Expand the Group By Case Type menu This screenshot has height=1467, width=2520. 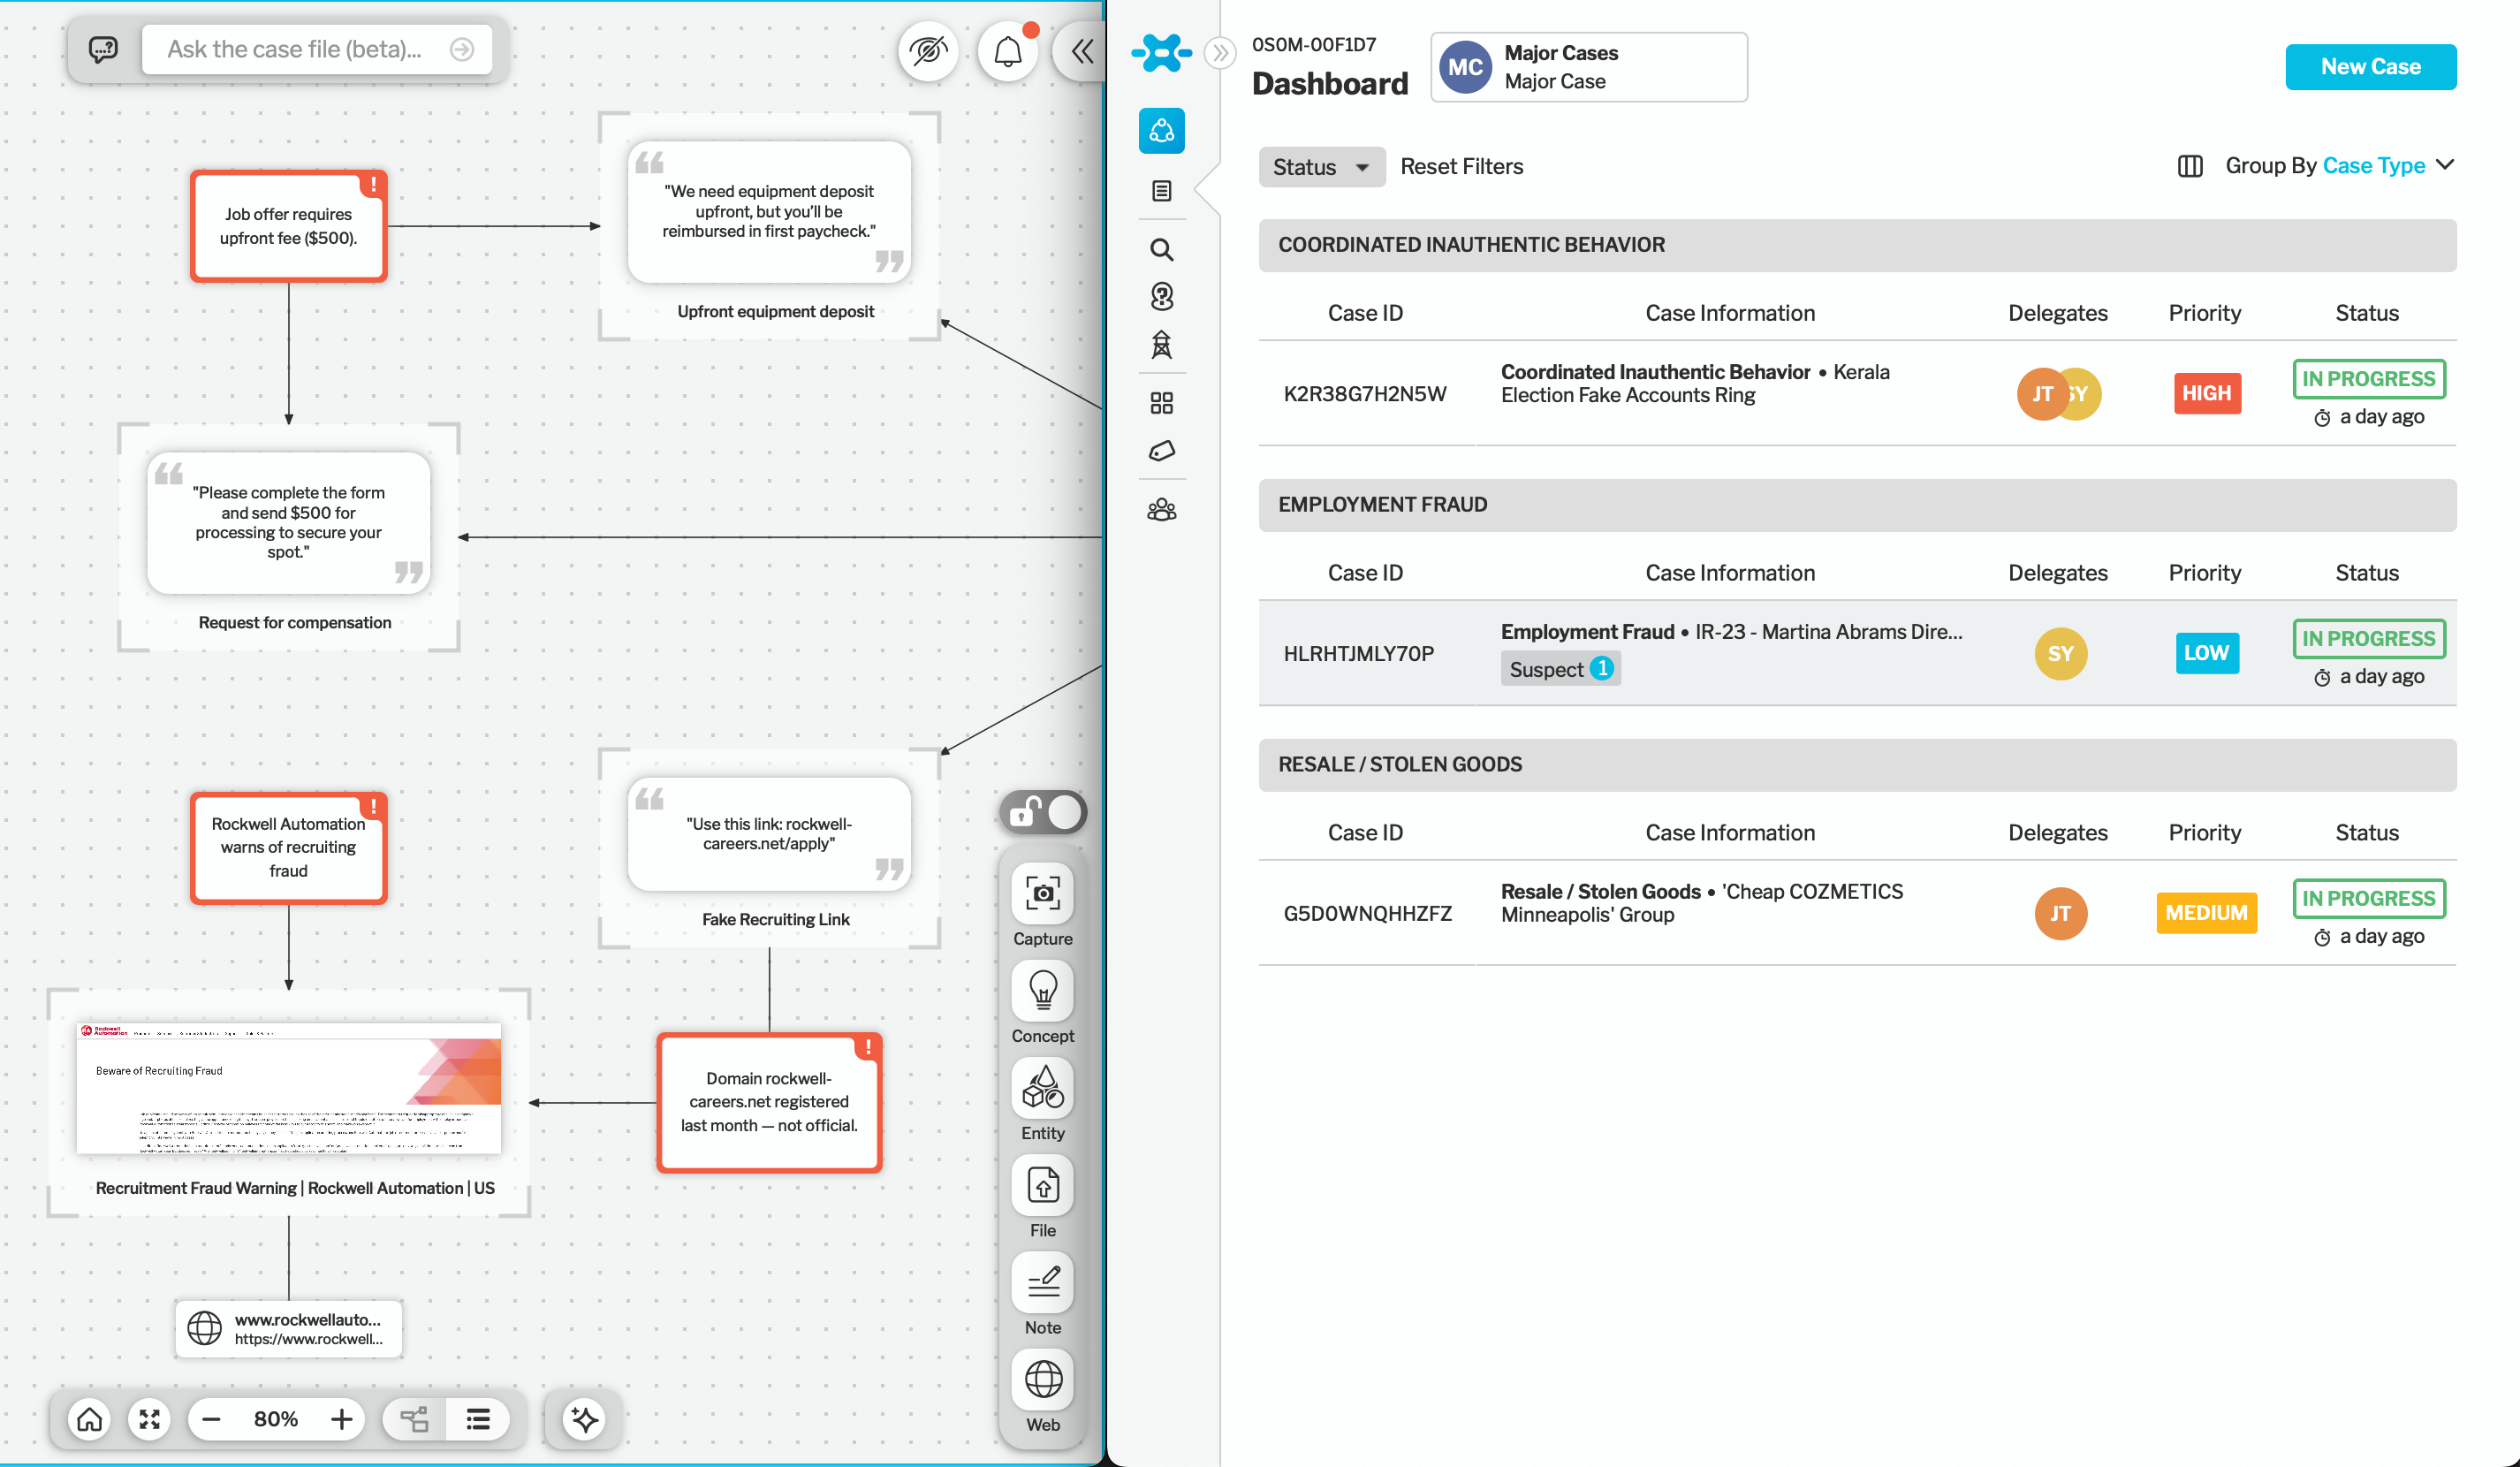coord(2340,166)
